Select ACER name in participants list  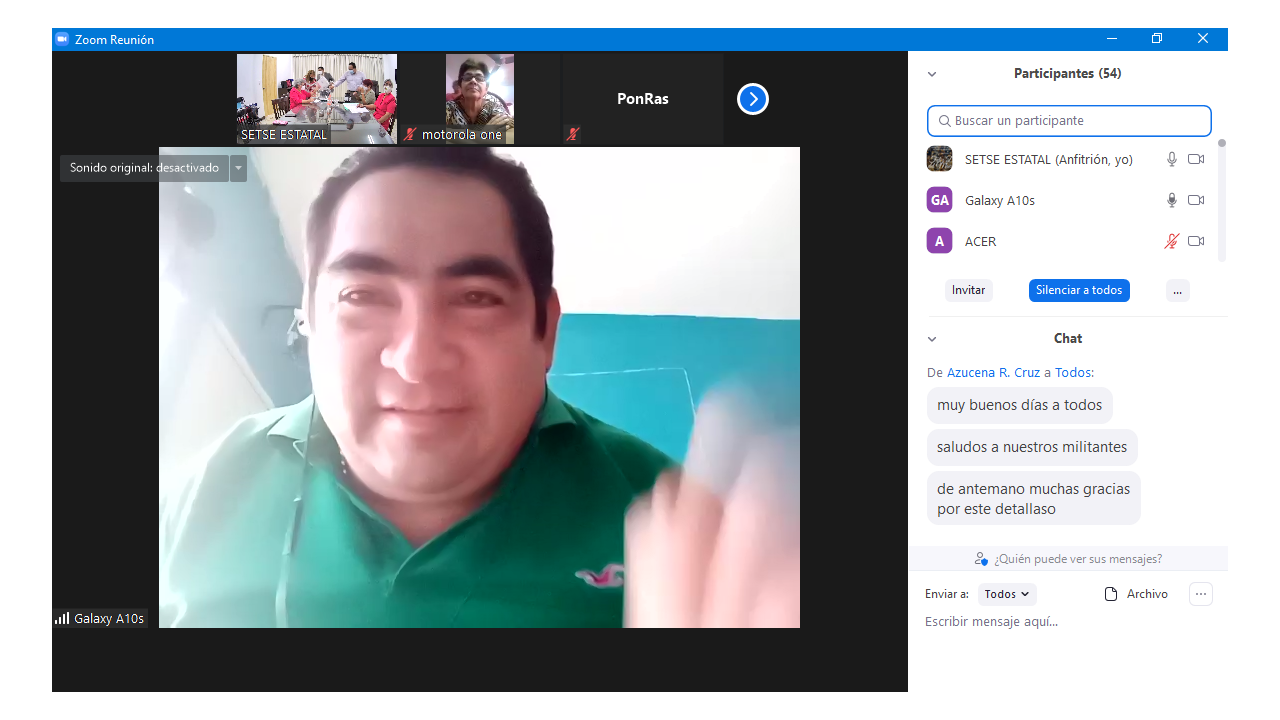point(980,241)
